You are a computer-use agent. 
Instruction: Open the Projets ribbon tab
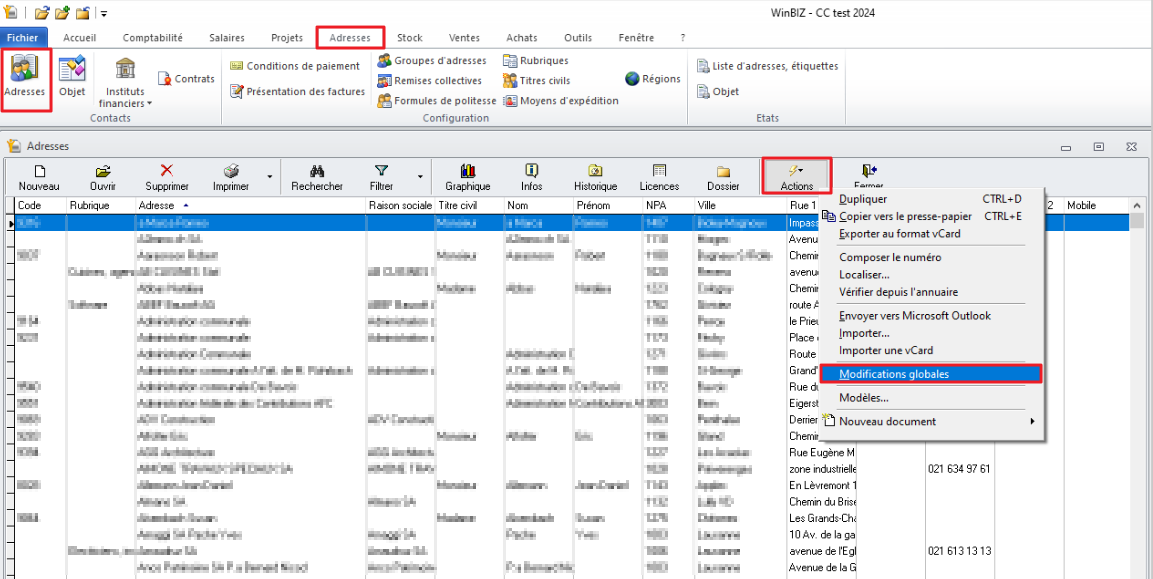coord(287,38)
